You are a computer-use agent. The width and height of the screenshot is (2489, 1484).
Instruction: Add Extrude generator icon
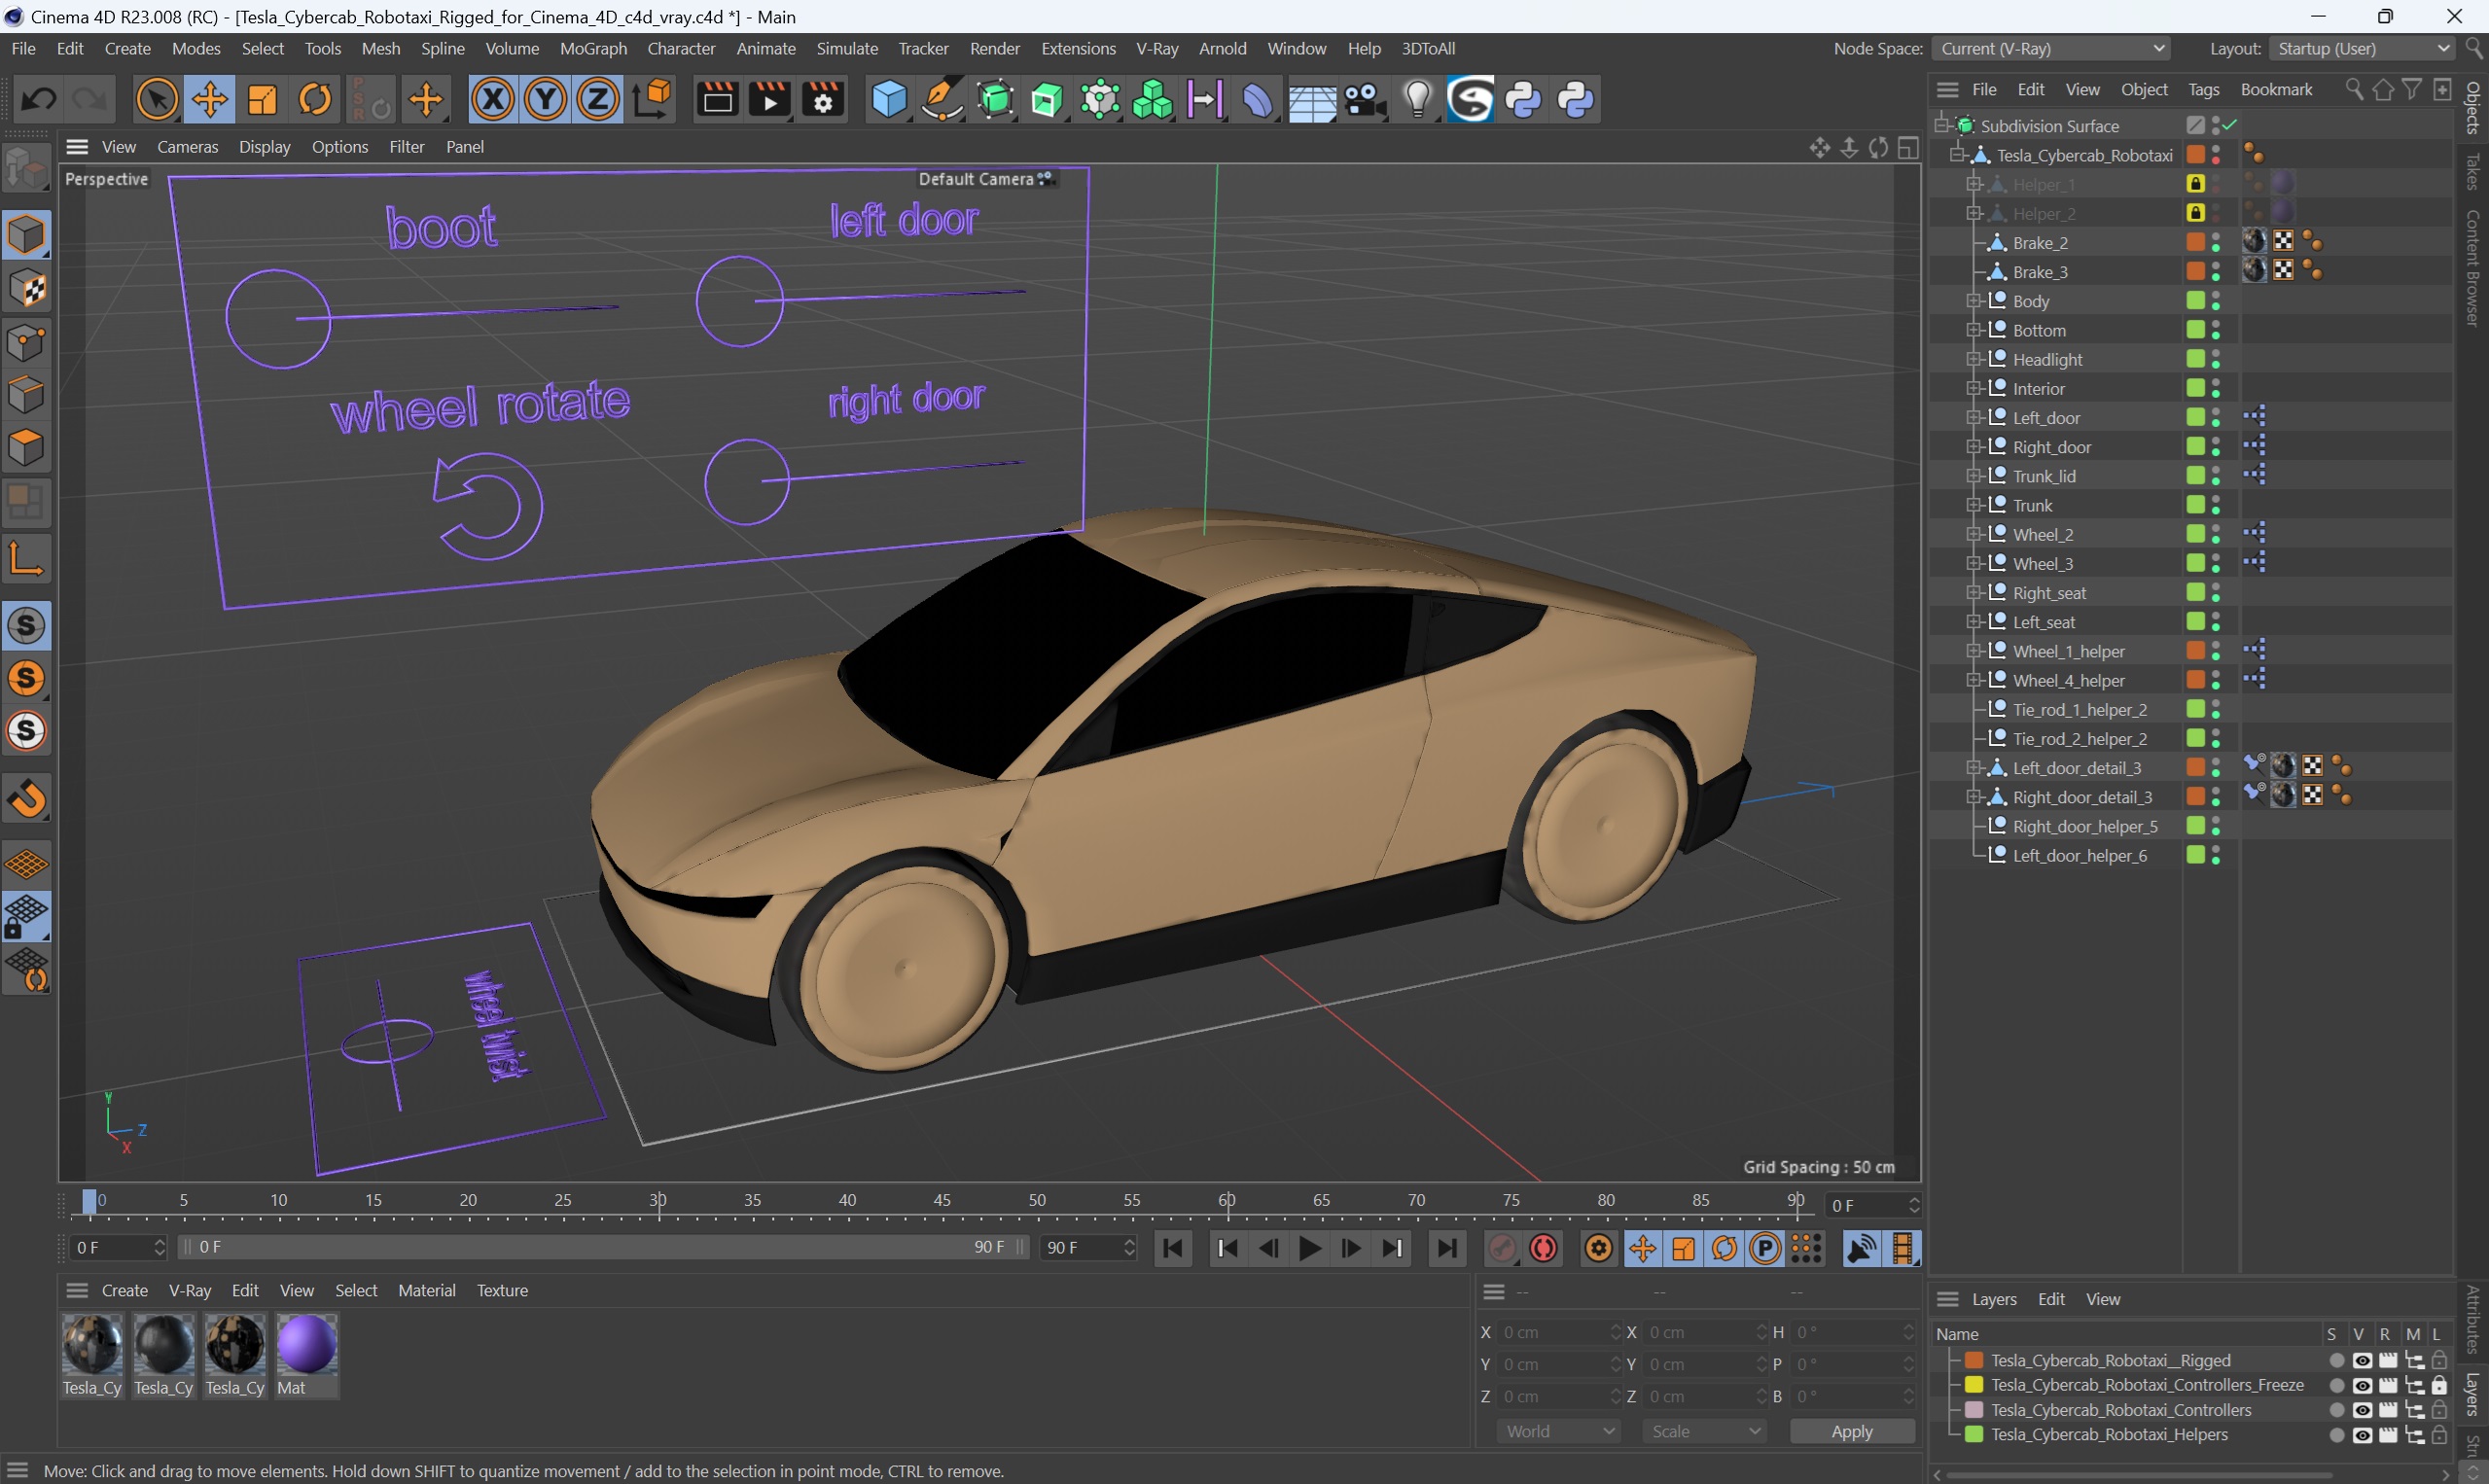(x=1047, y=100)
